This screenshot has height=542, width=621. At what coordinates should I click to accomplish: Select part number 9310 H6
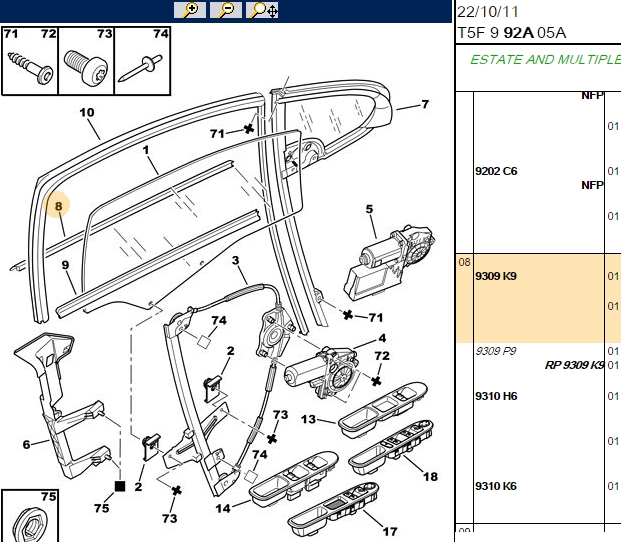(496, 396)
